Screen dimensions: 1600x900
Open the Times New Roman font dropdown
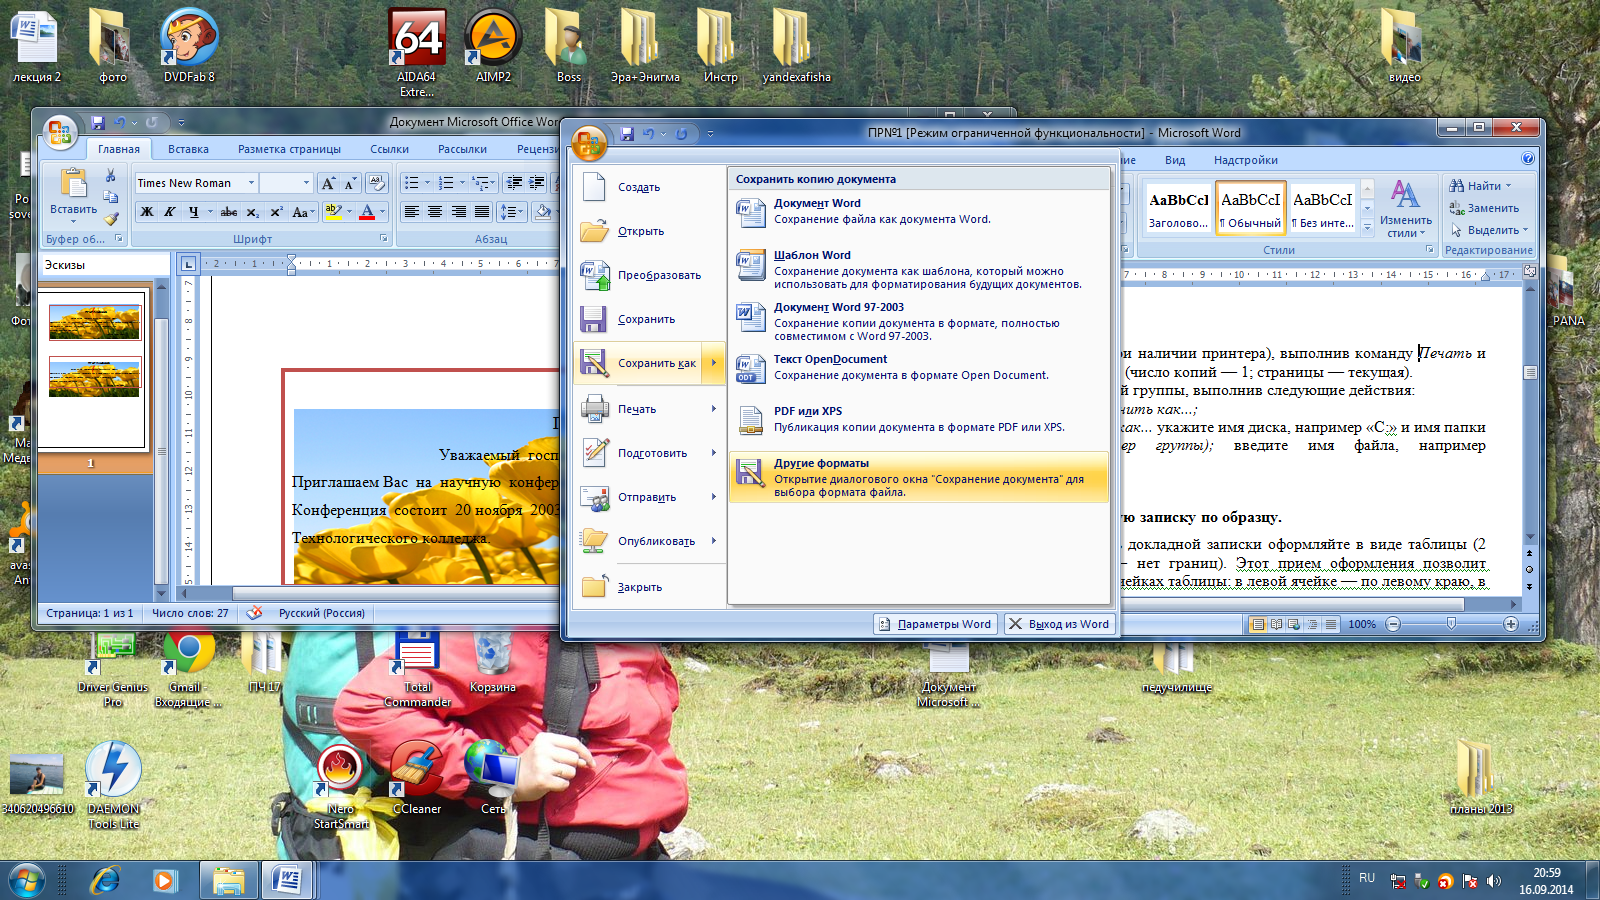[251, 183]
